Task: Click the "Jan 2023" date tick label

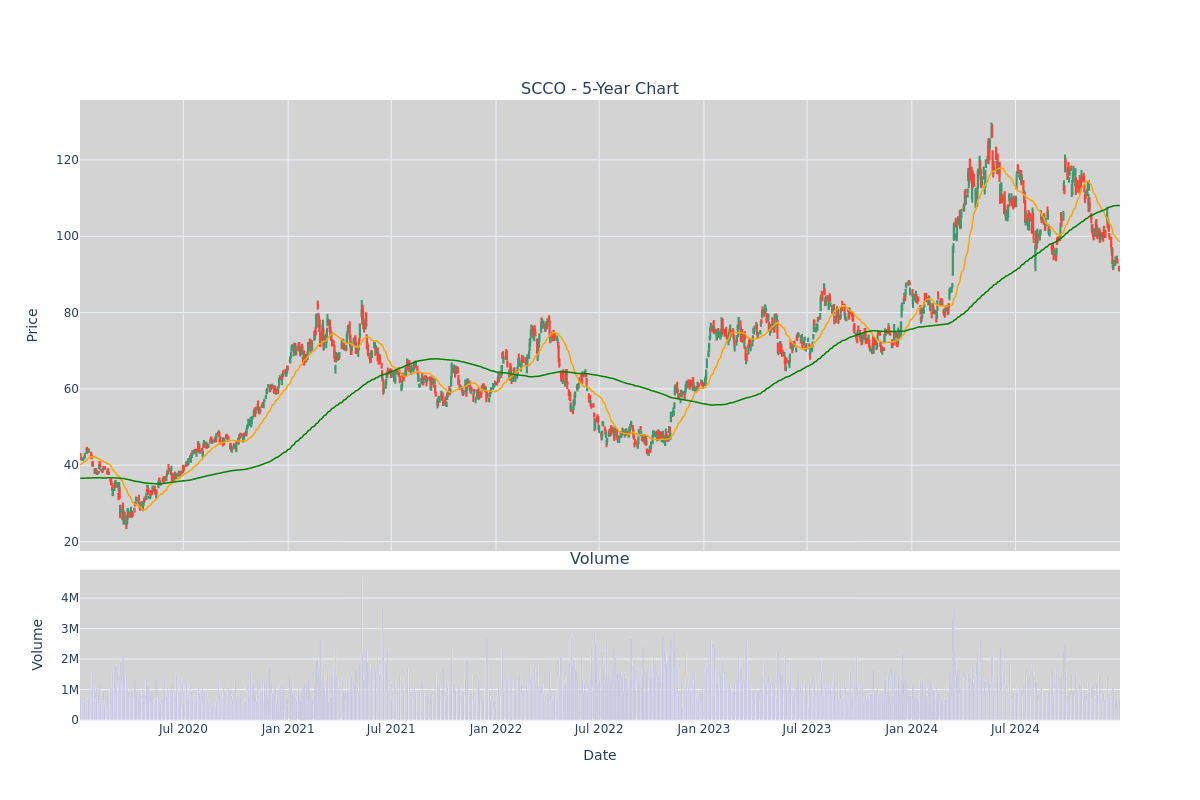Action: [x=703, y=729]
